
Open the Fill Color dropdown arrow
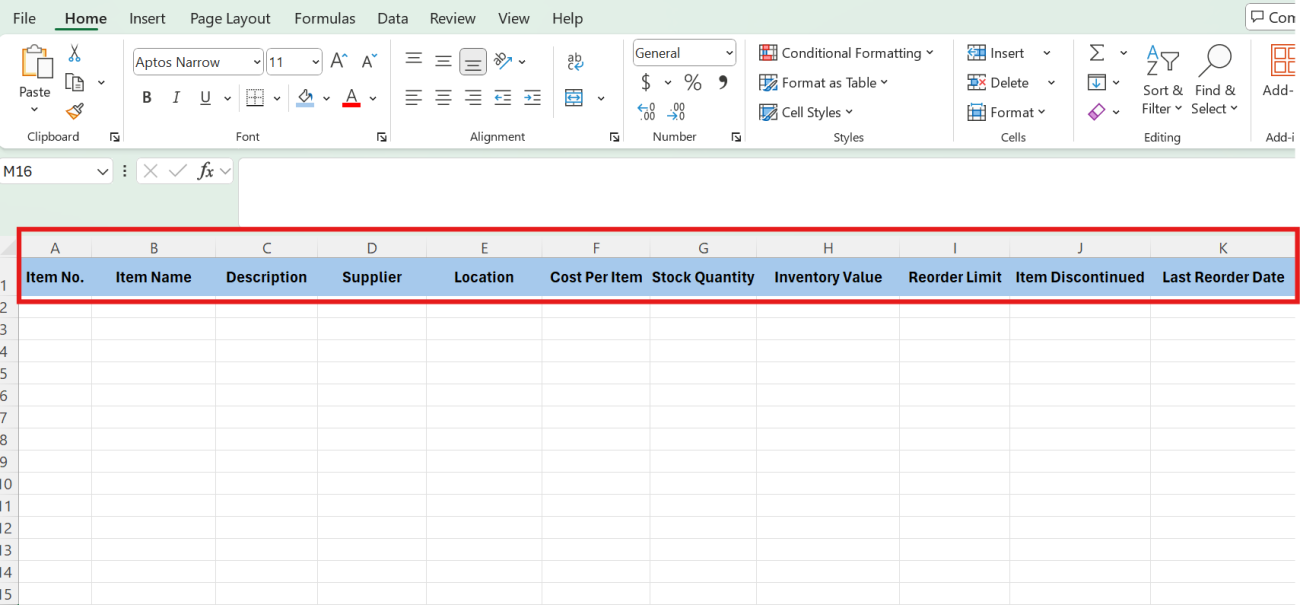[325, 97]
